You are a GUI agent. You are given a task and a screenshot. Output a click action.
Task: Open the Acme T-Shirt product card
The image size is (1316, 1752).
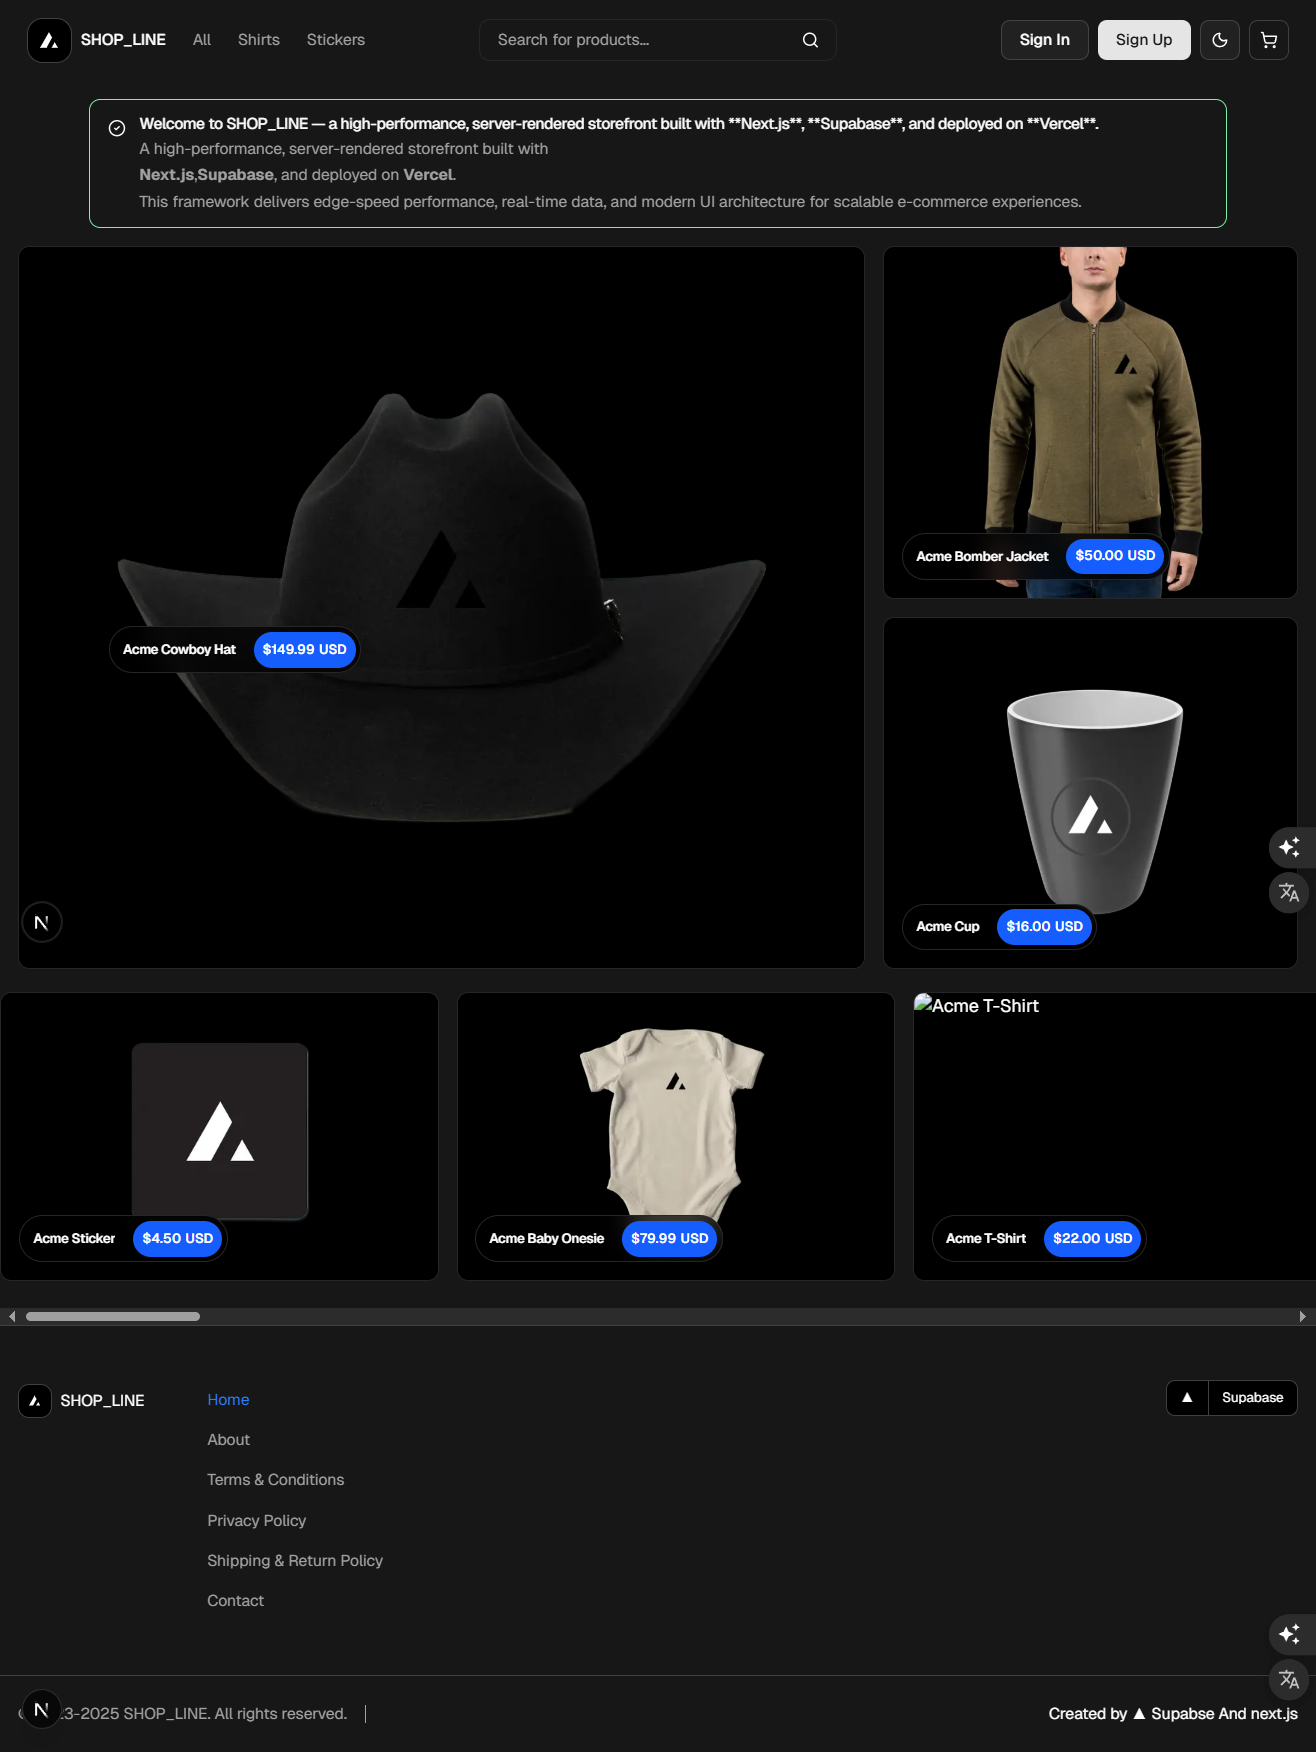coord(1114,1136)
